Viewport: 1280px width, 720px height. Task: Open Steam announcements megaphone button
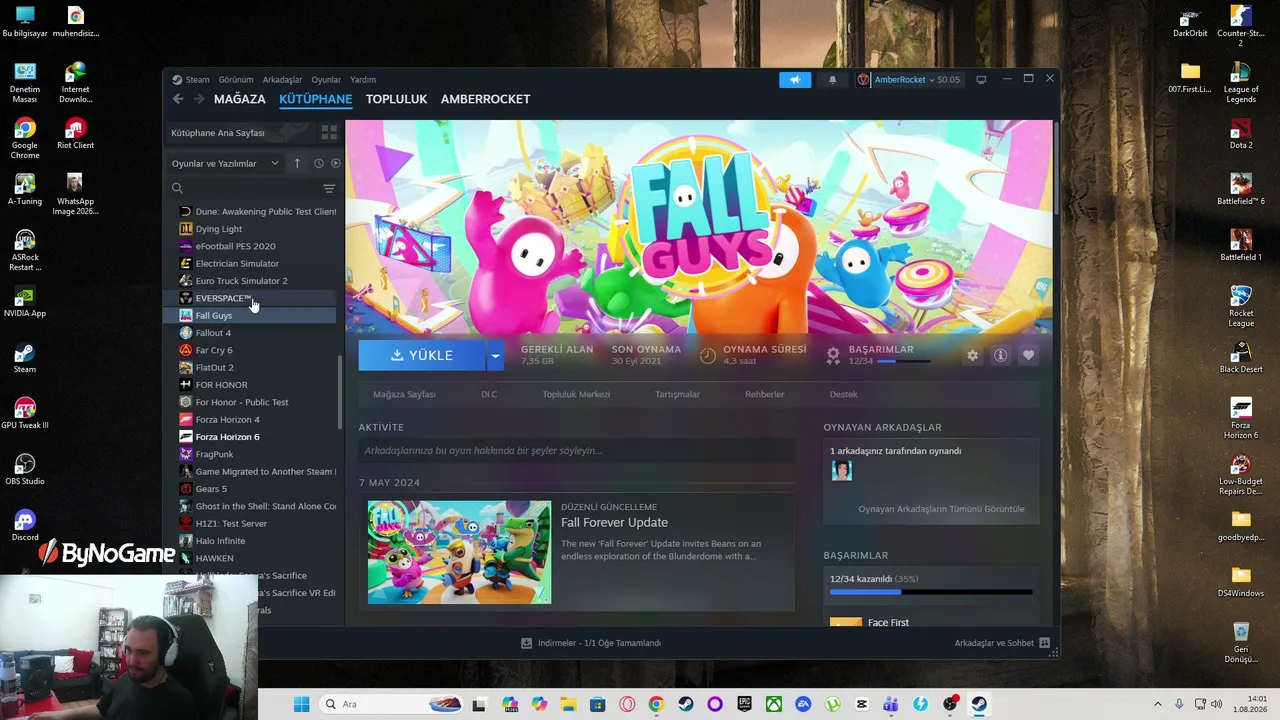795,80
